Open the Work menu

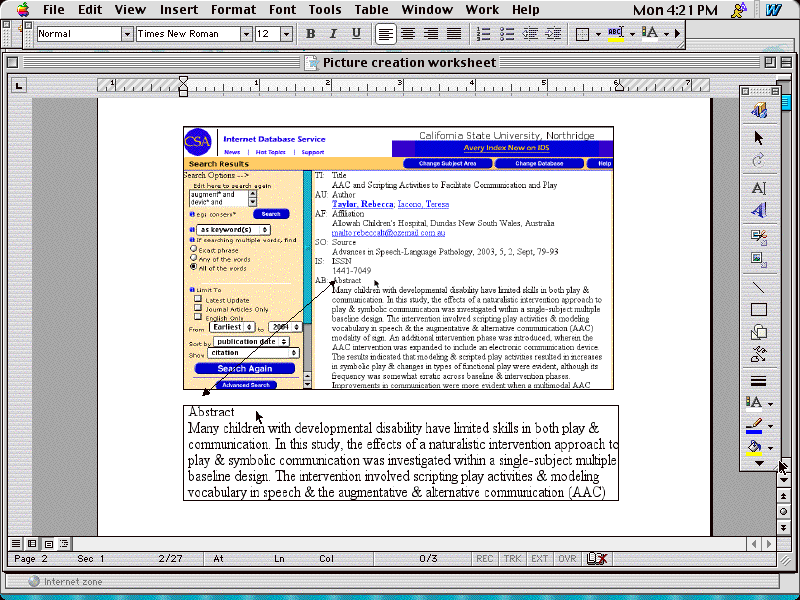482,9
